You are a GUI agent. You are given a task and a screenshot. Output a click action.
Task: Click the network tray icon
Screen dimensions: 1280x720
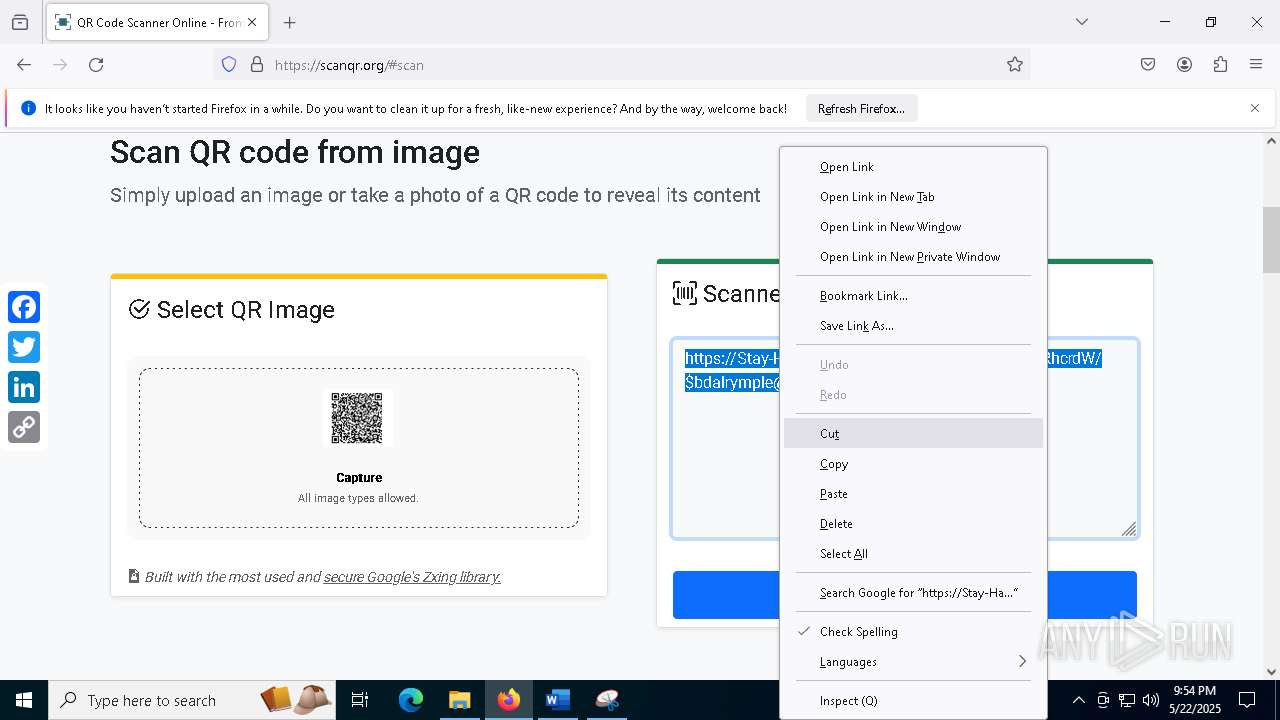pyautogui.click(x=1127, y=700)
